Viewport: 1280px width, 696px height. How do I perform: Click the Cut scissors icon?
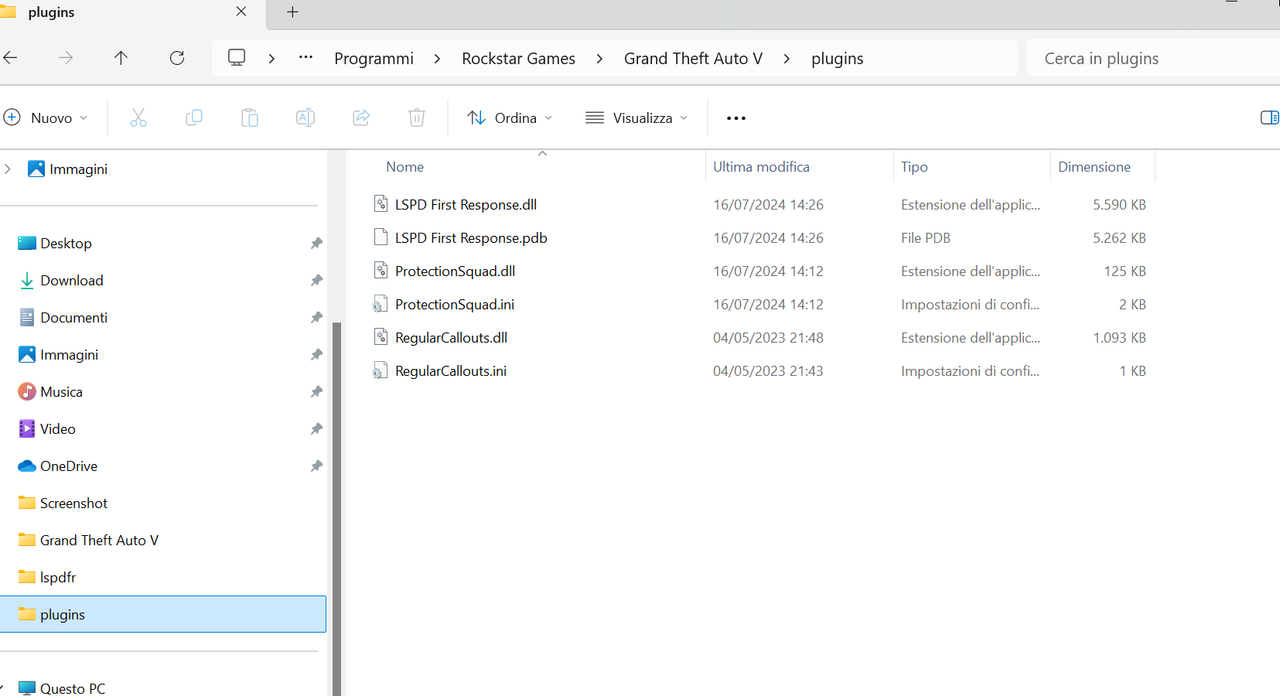pyautogui.click(x=138, y=118)
